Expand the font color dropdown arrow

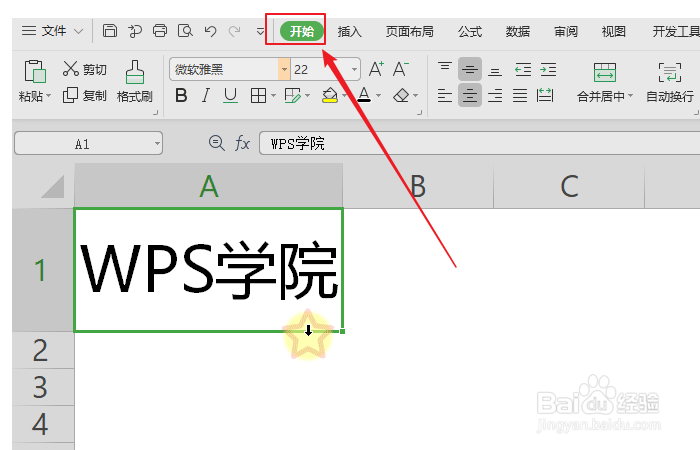point(379,96)
